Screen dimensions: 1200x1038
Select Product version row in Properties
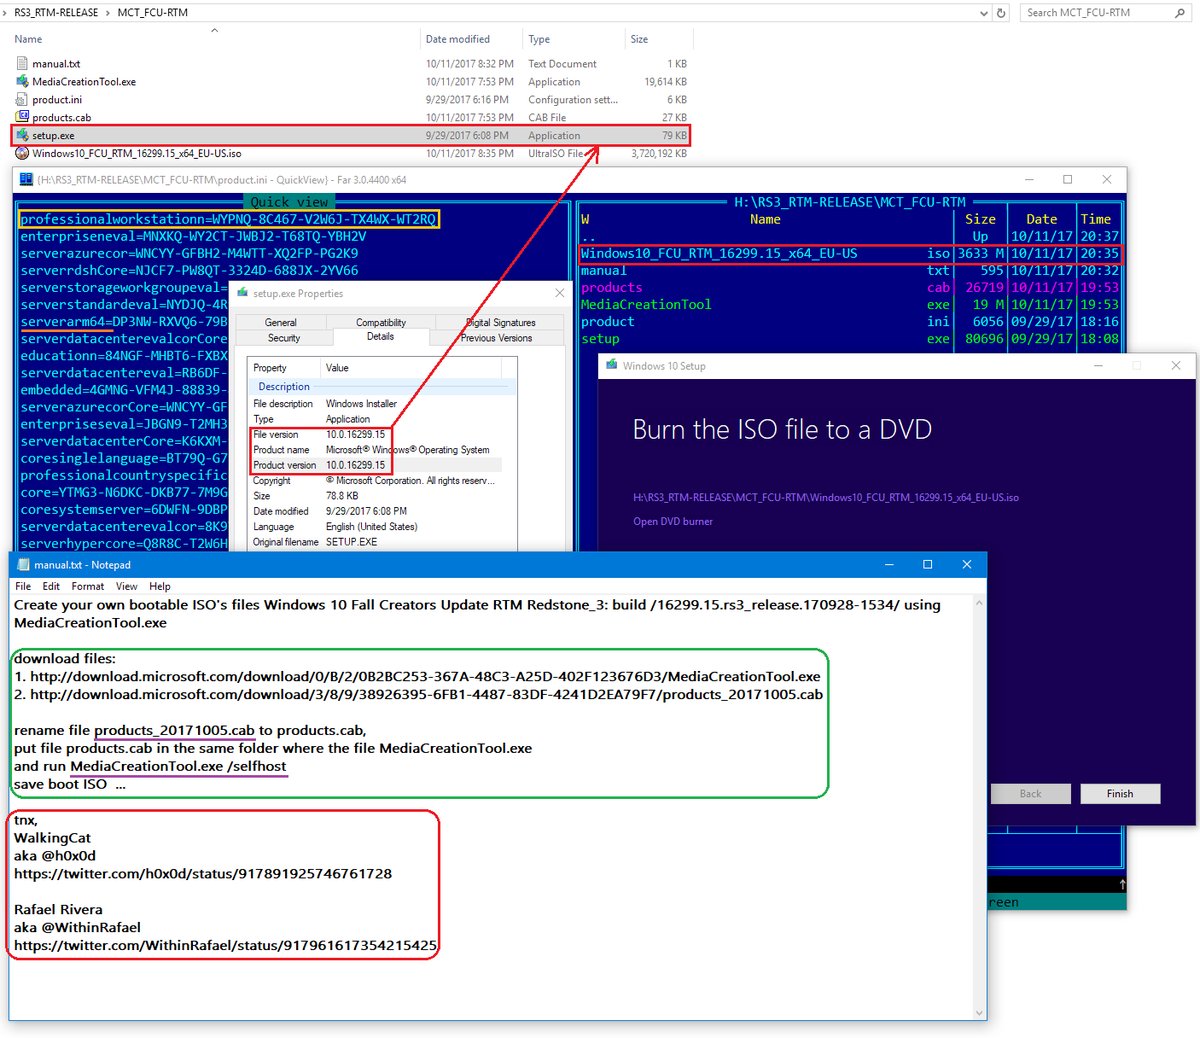376,466
